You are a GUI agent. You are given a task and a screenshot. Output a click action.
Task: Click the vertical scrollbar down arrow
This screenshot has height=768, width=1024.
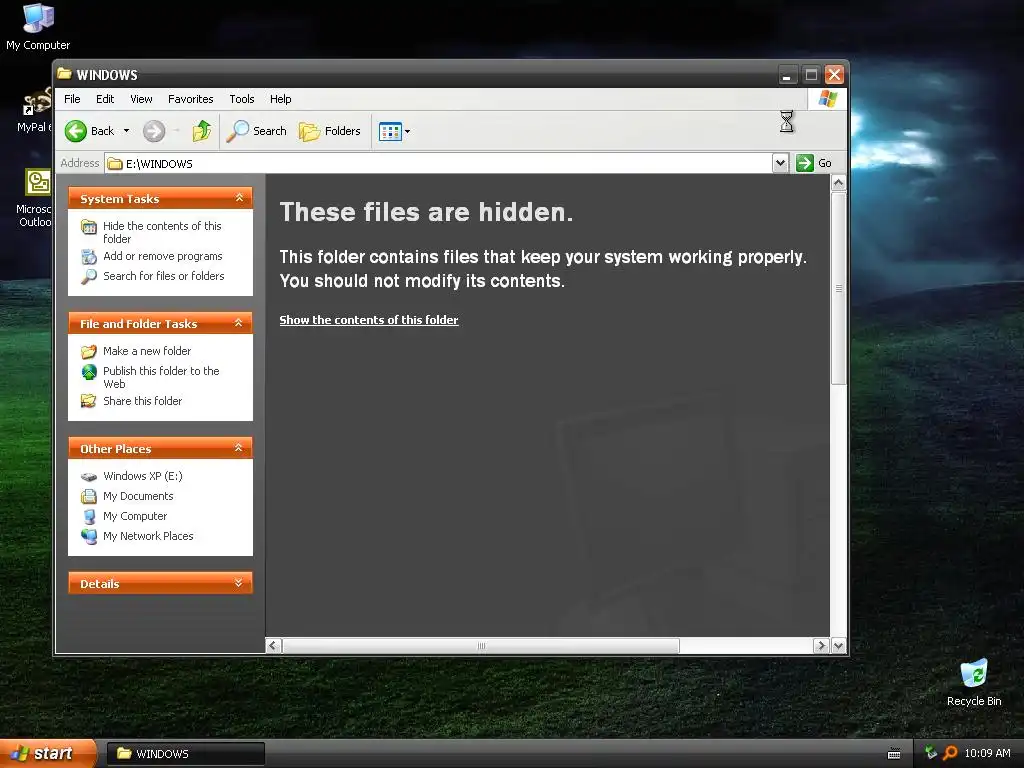839,646
